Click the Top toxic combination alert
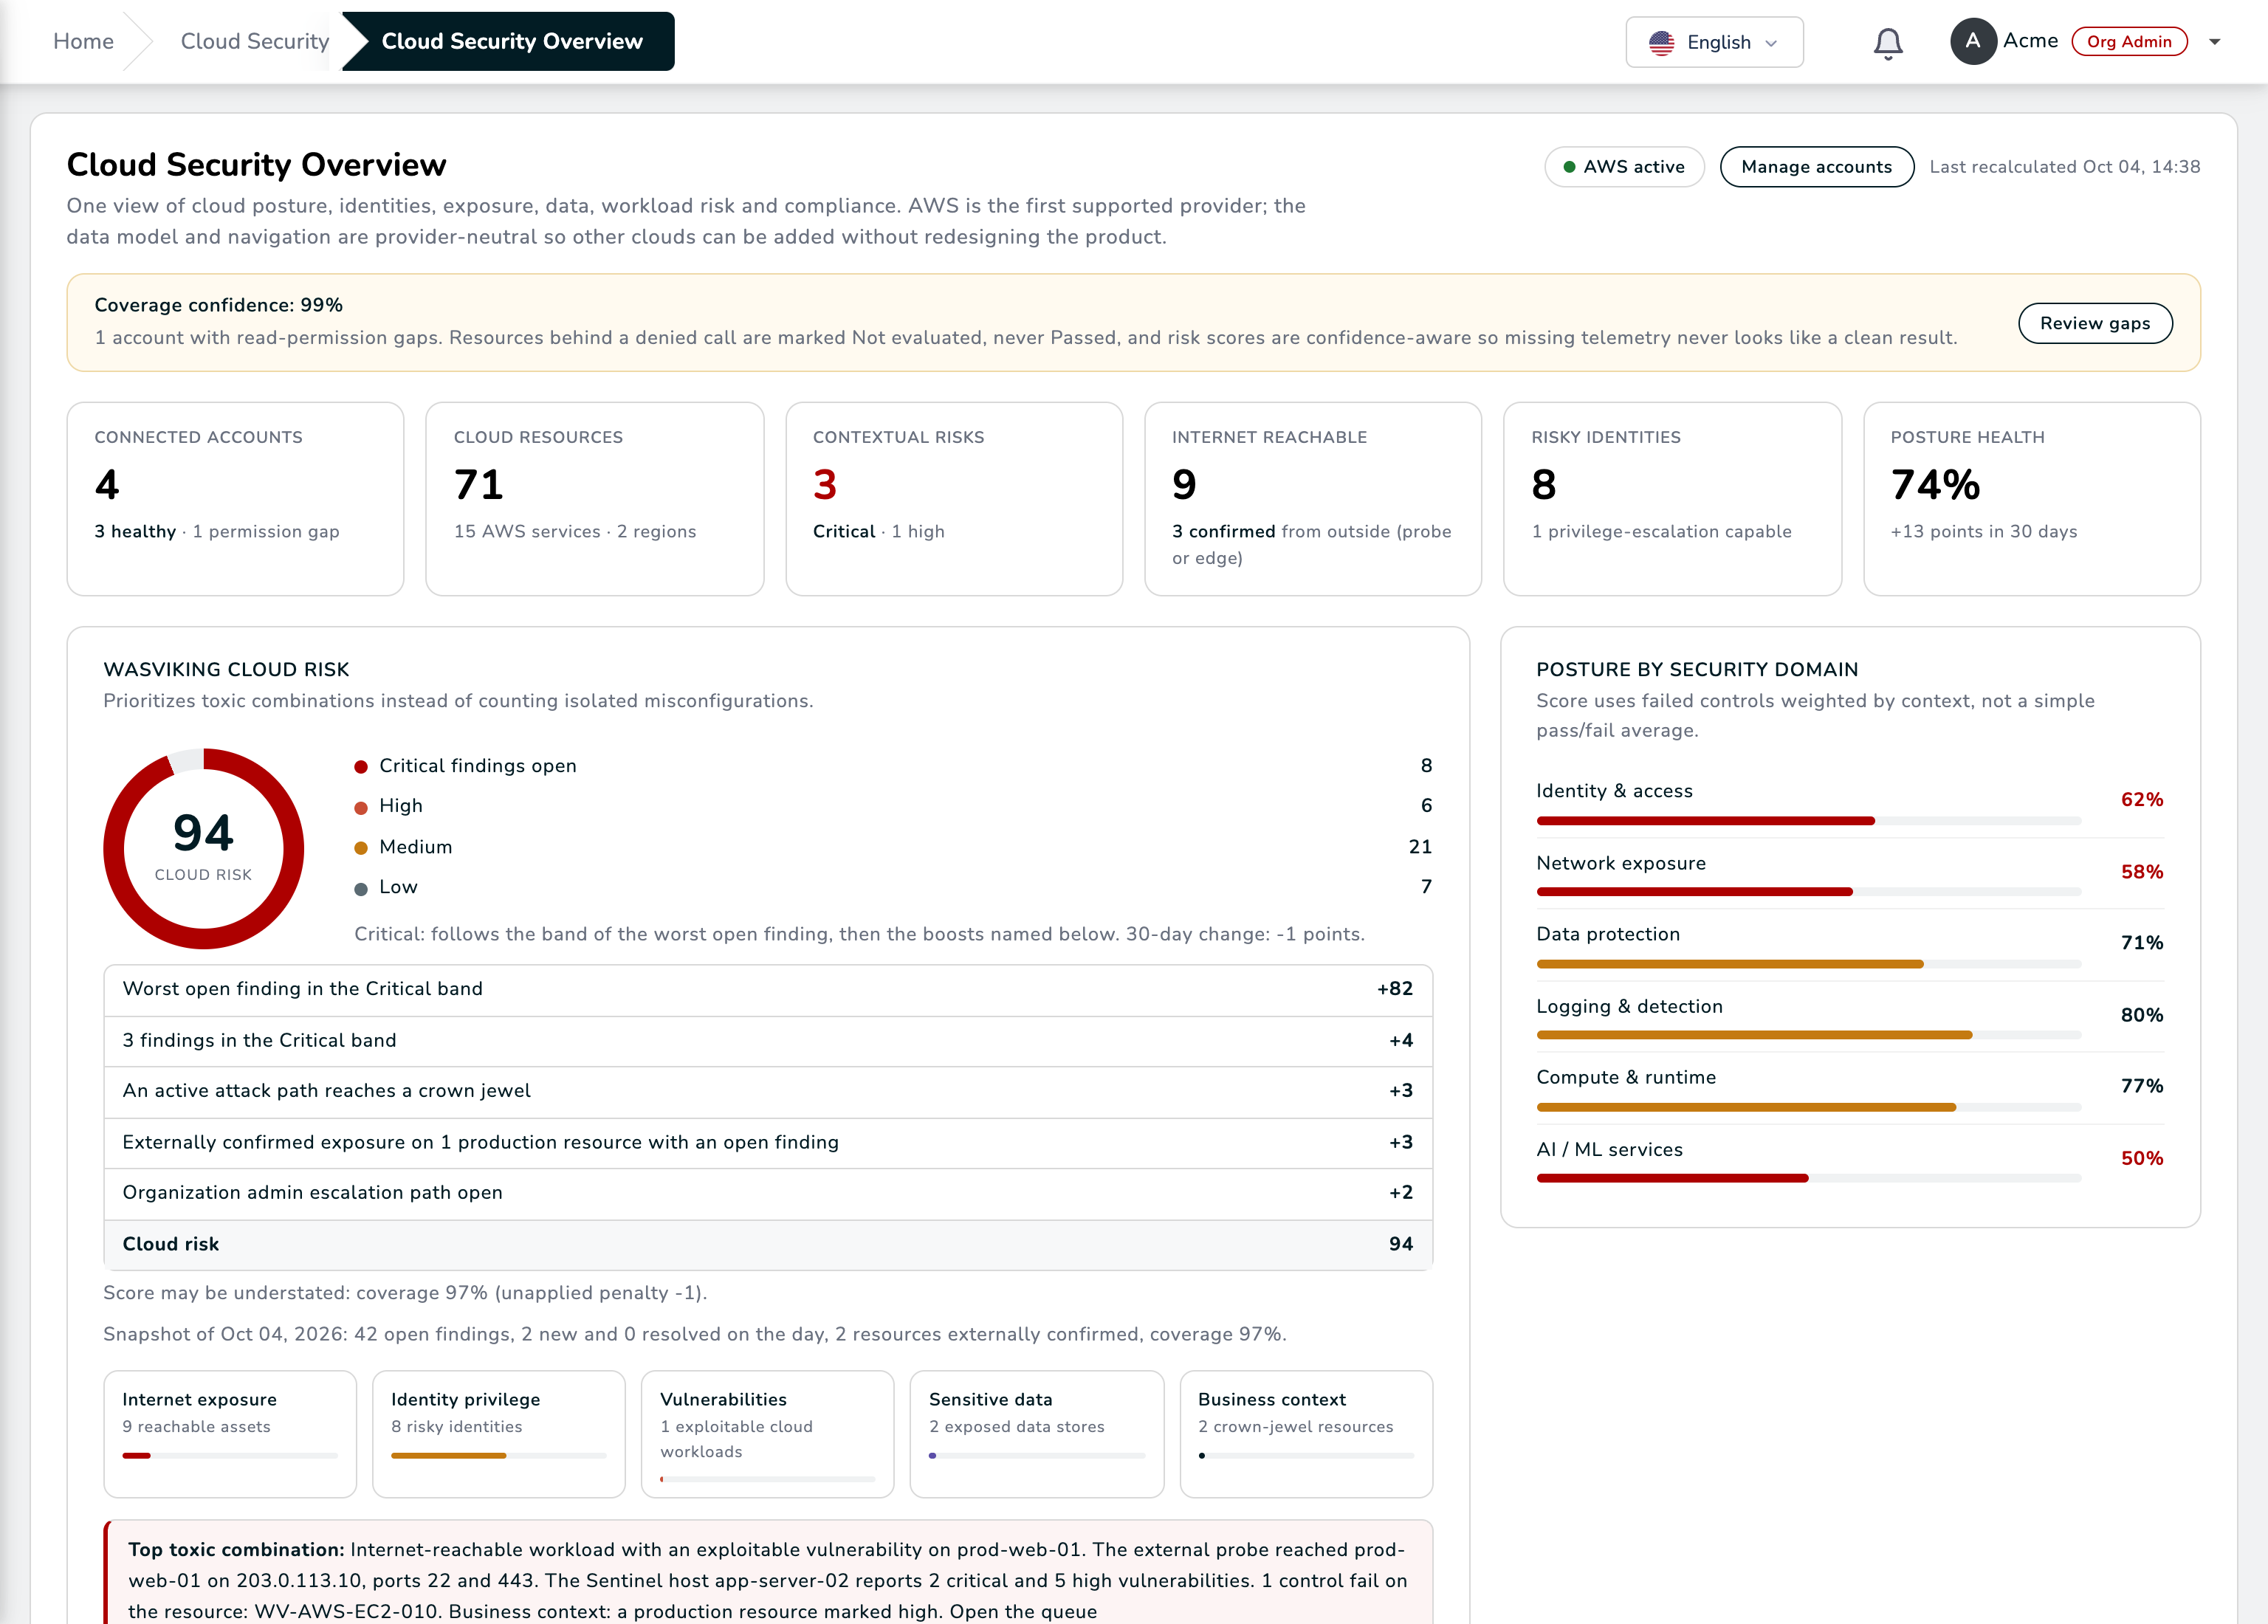 [x=768, y=1574]
